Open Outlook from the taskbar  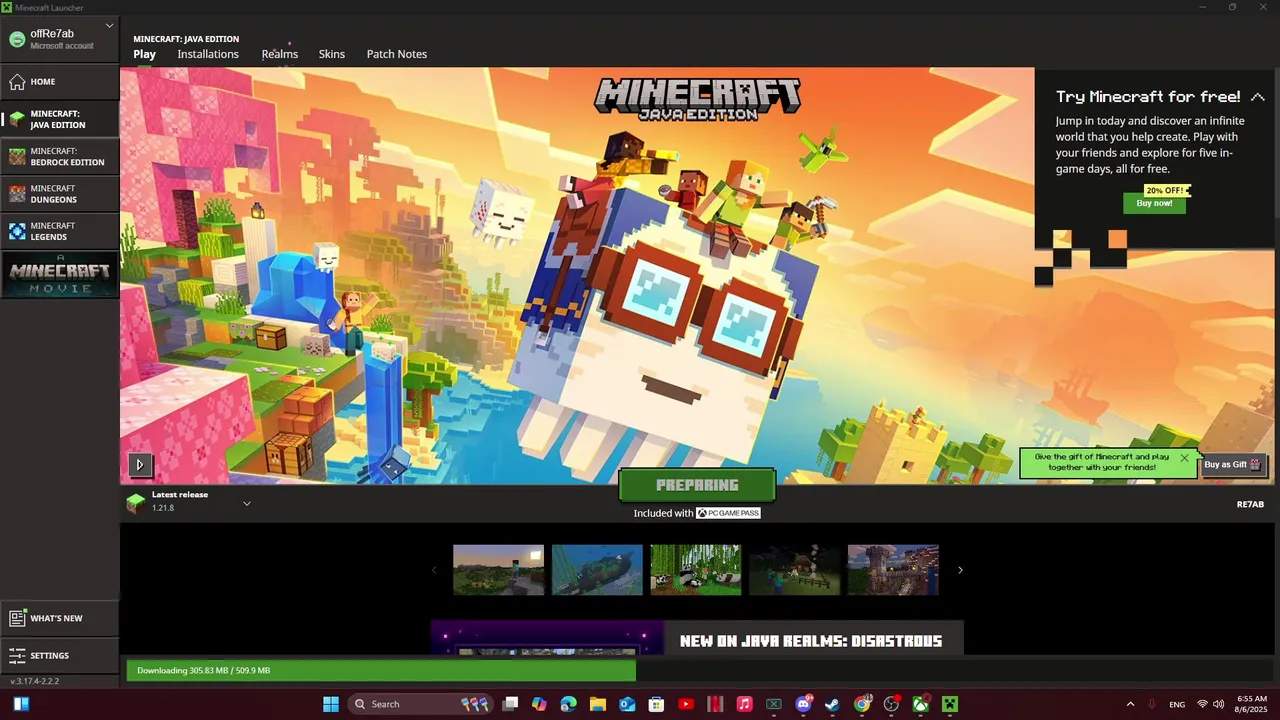pos(627,704)
